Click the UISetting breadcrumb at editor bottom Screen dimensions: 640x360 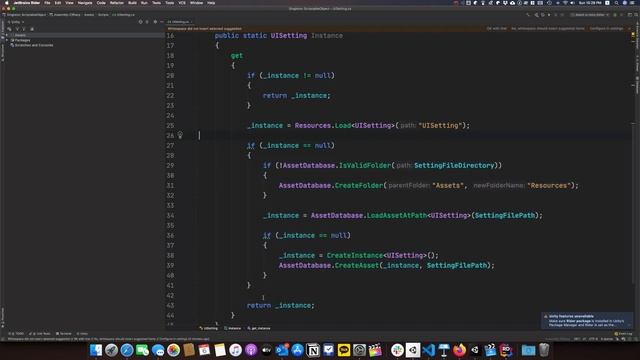(x=209, y=328)
